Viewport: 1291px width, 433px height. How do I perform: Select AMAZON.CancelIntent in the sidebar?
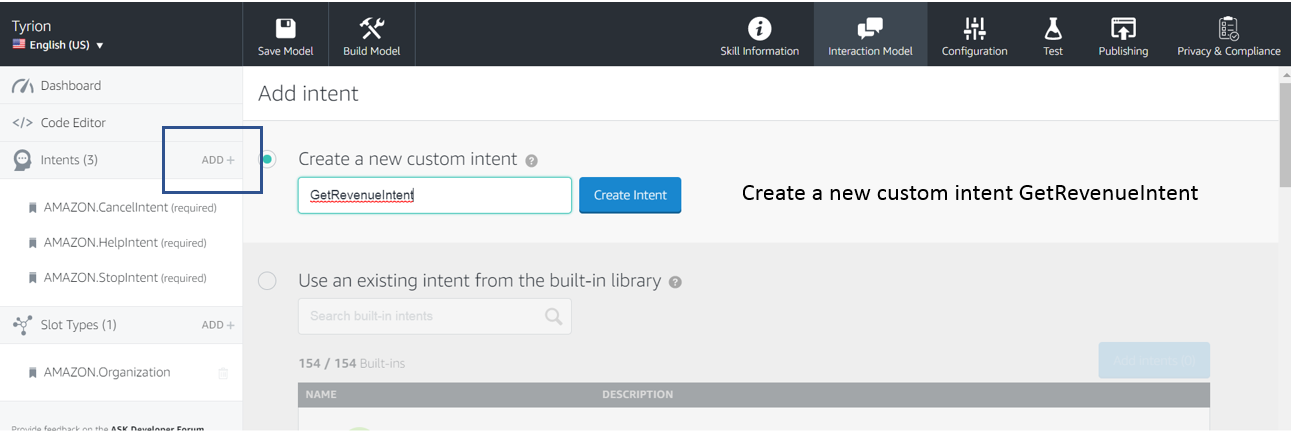130,208
